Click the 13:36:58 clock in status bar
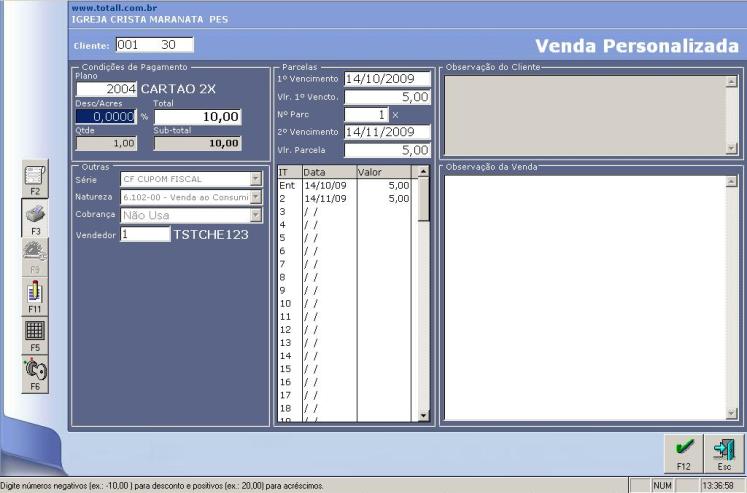 [x=717, y=485]
